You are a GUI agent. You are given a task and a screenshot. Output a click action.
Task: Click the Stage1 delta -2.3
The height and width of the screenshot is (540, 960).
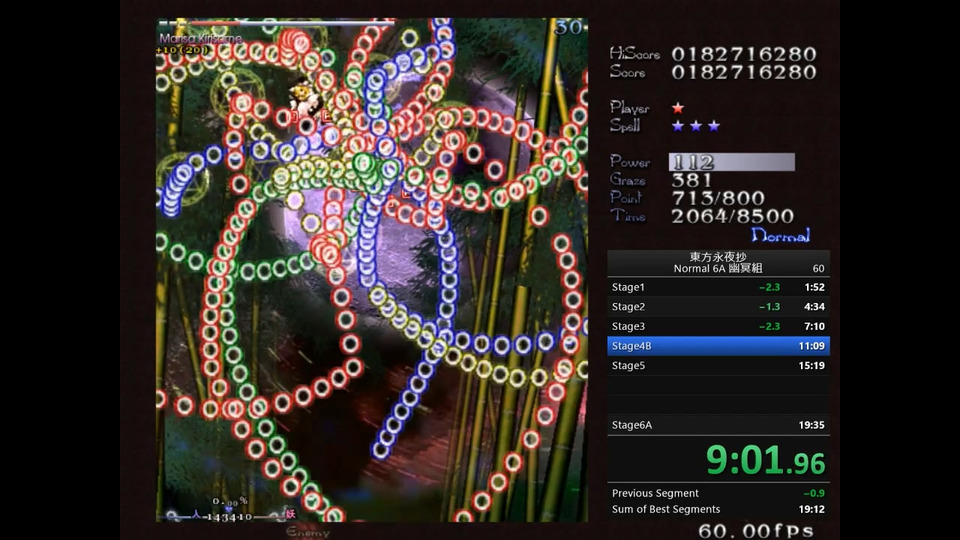point(770,287)
